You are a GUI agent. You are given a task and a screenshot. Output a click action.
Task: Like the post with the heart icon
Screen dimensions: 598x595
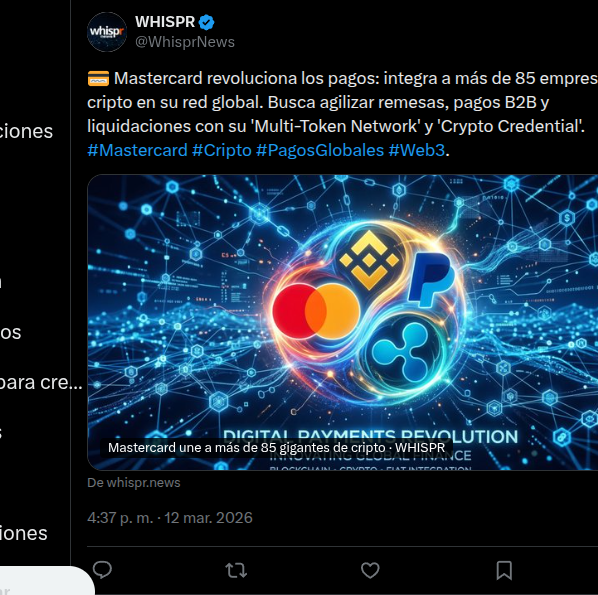(370, 571)
